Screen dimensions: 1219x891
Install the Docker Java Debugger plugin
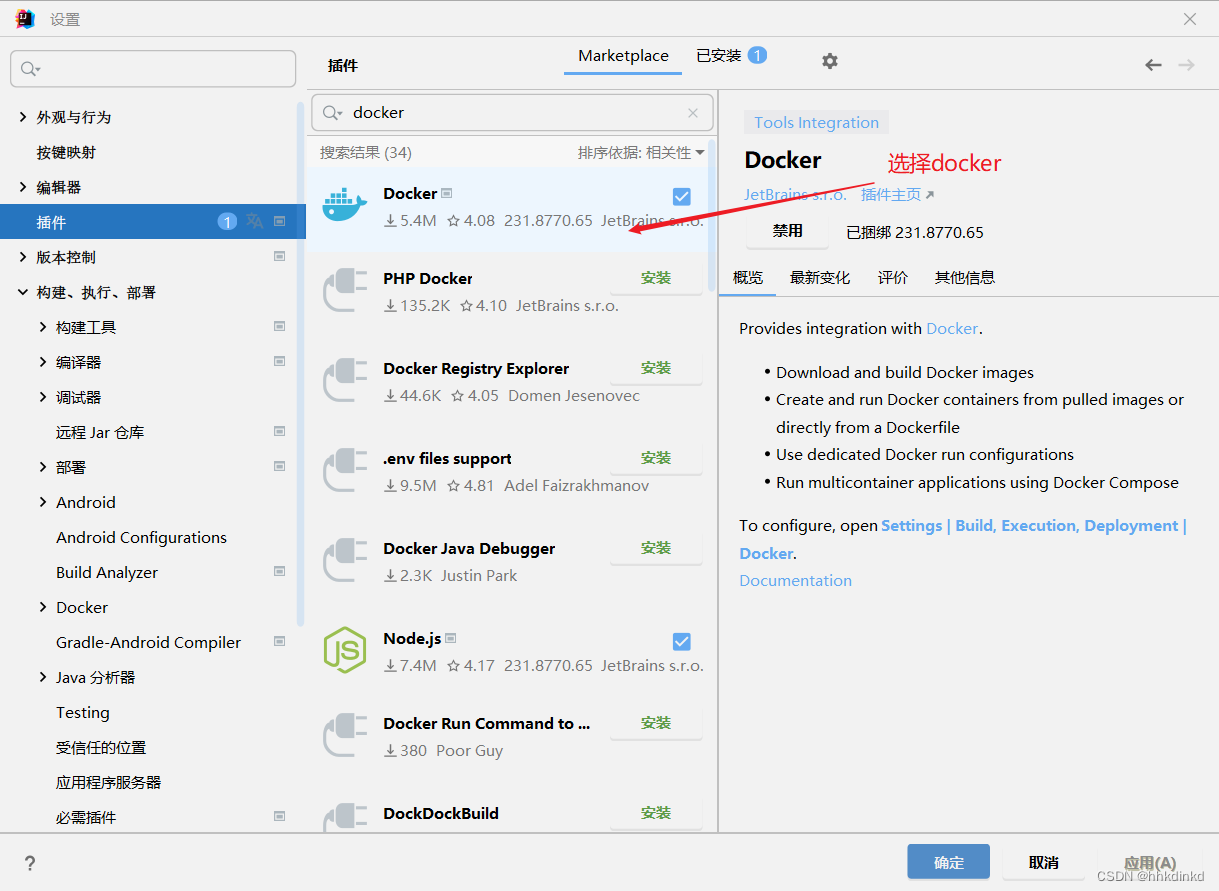click(x=656, y=548)
